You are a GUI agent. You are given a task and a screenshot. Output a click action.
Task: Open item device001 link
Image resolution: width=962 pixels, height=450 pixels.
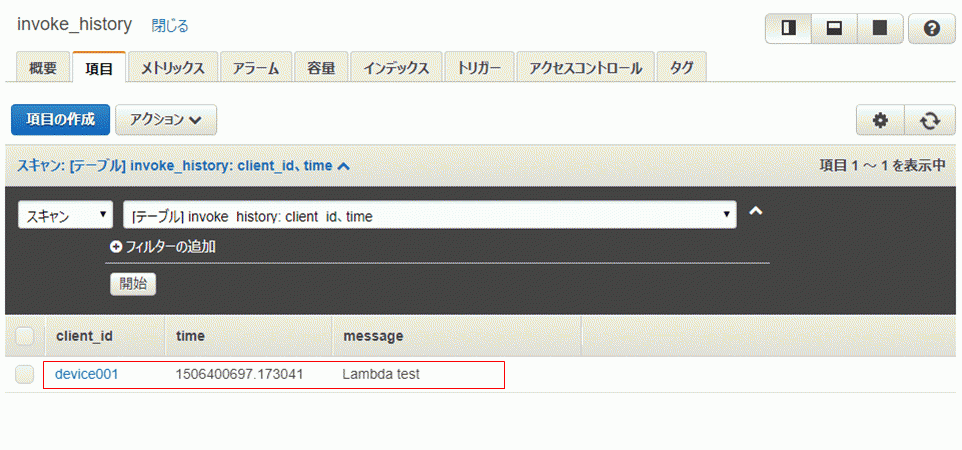coord(87,374)
